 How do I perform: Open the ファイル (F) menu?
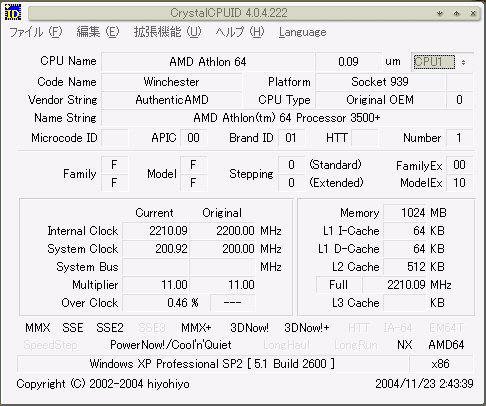coord(36,32)
